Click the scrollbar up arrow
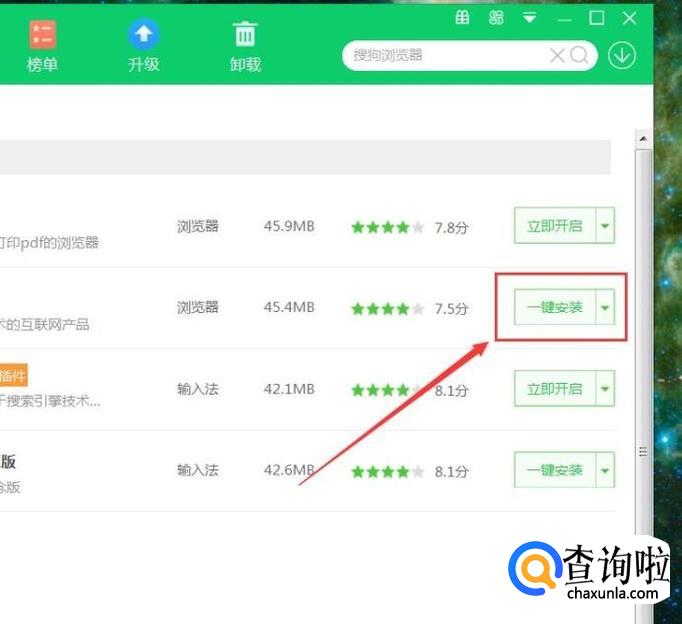The image size is (682, 624). coord(643,139)
